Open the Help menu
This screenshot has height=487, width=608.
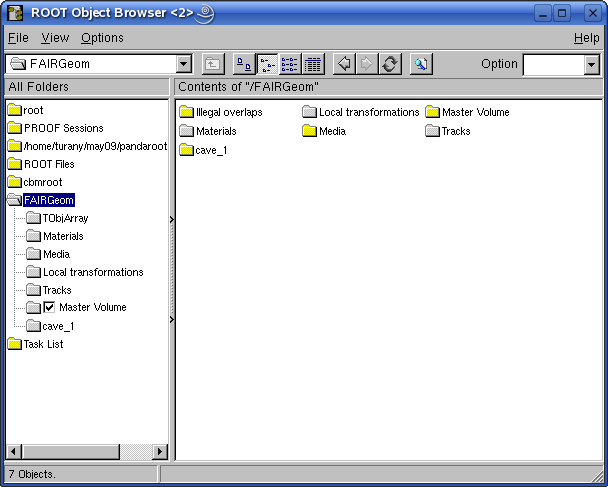click(x=586, y=38)
